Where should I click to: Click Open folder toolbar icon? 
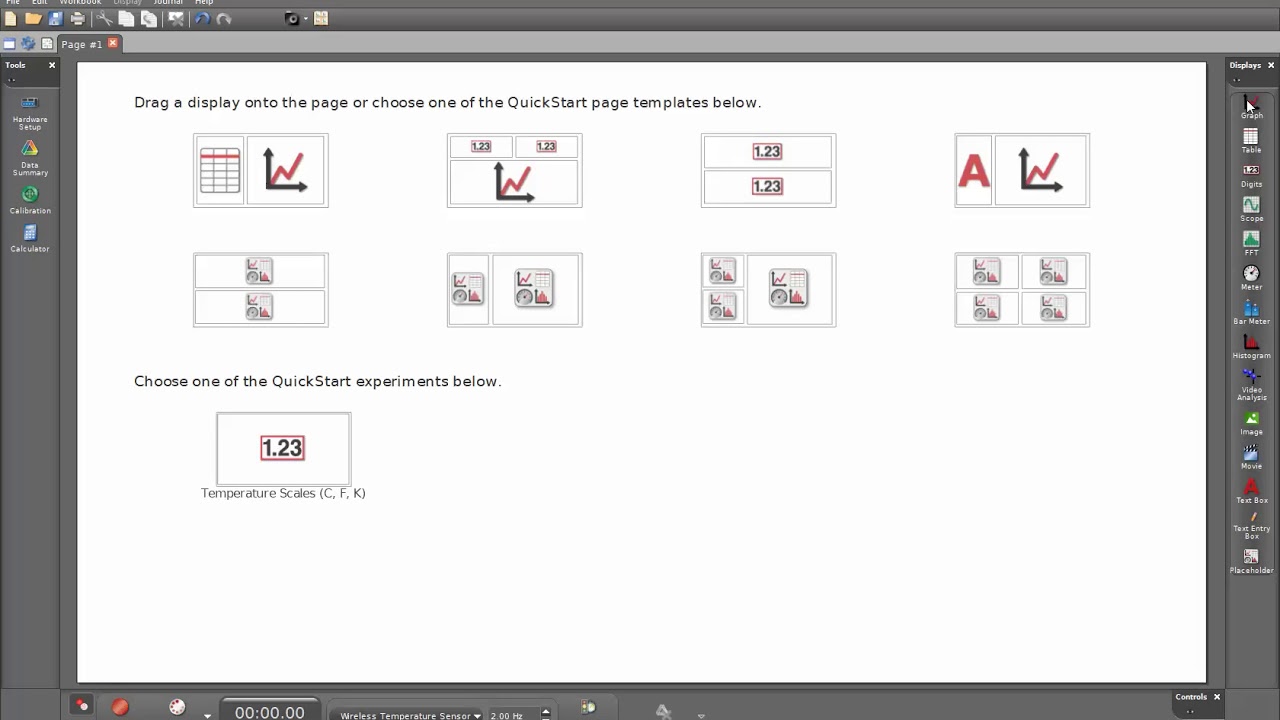coord(33,18)
